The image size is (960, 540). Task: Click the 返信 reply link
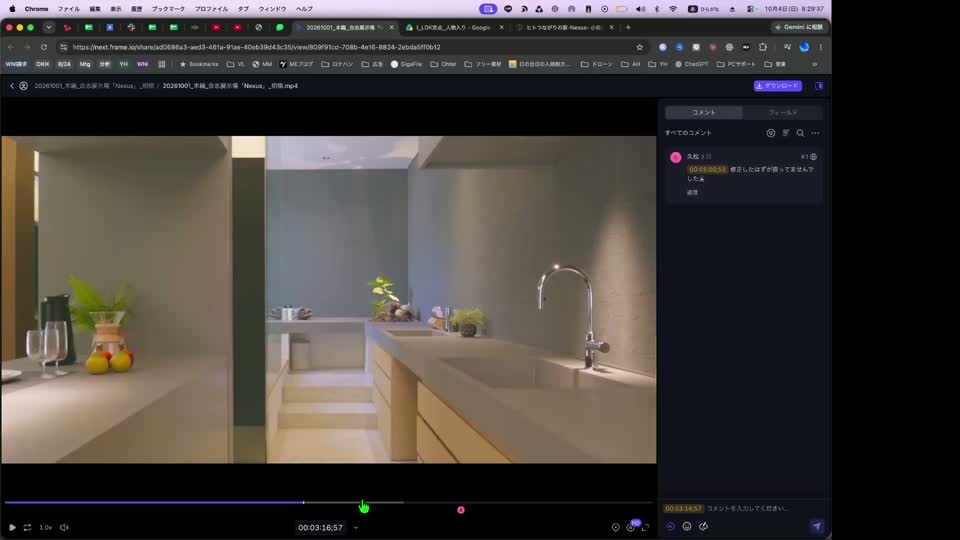click(x=692, y=192)
